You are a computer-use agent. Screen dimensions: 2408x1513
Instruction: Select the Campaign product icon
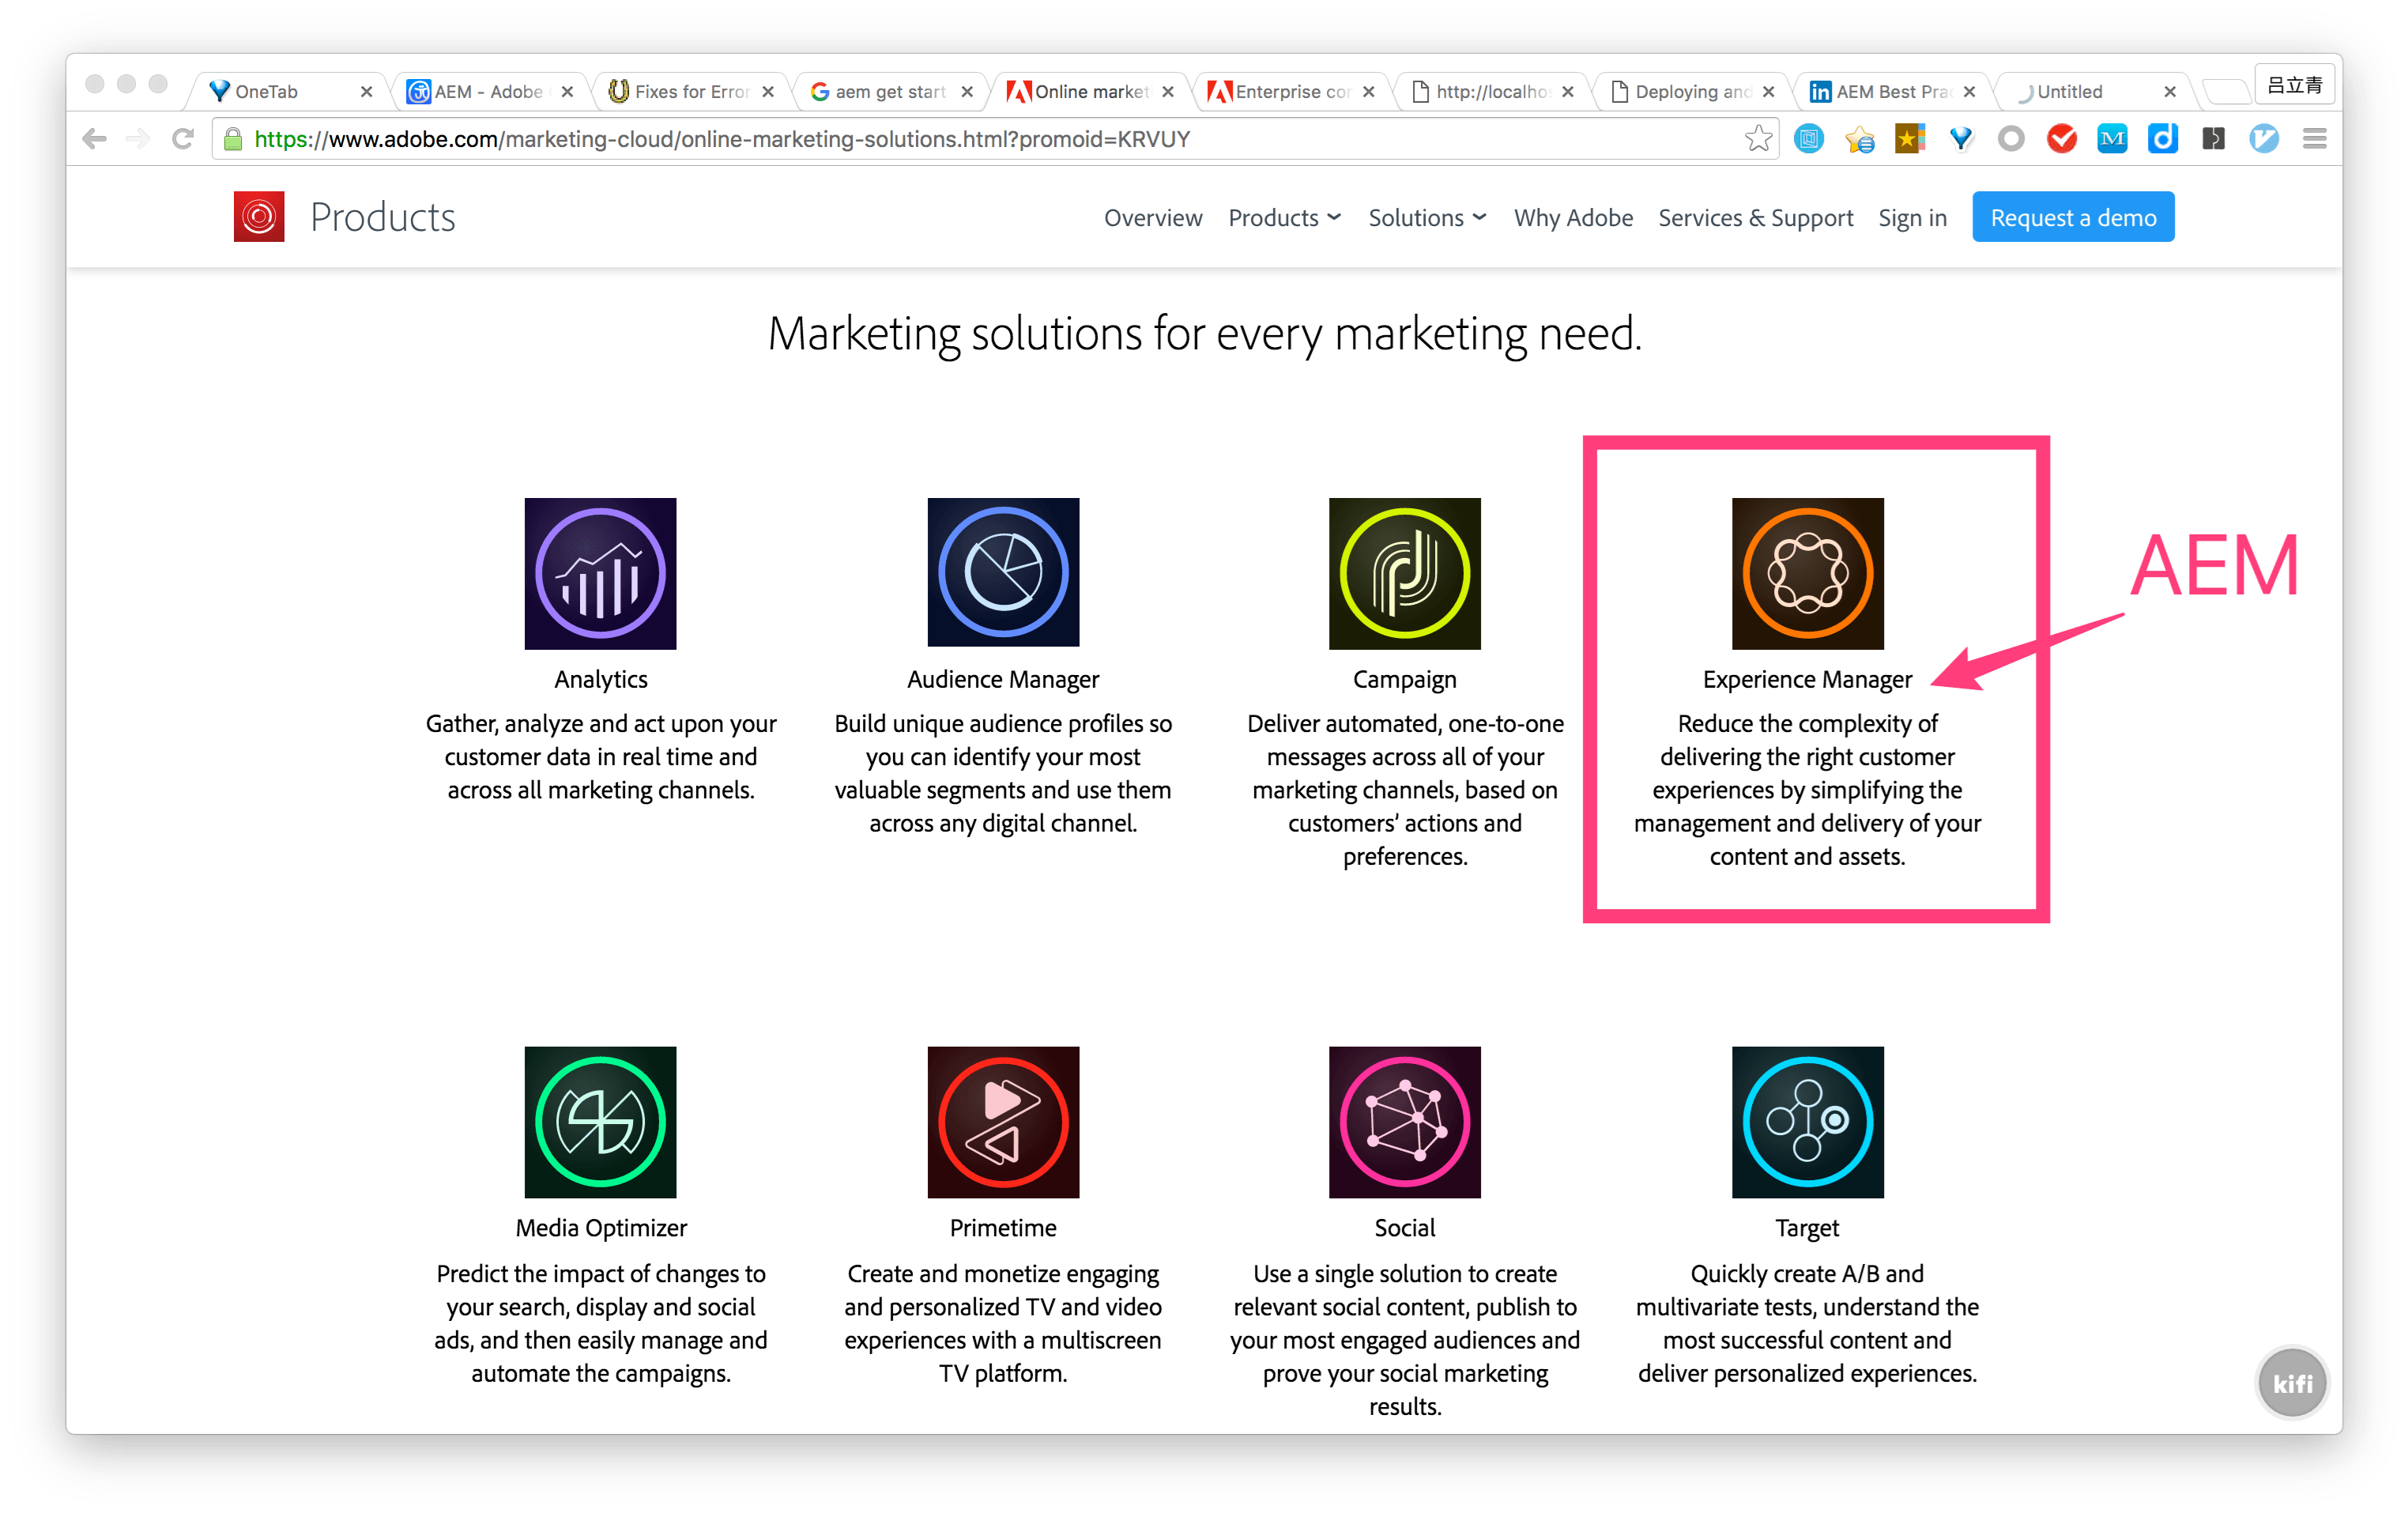(x=1404, y=573)
